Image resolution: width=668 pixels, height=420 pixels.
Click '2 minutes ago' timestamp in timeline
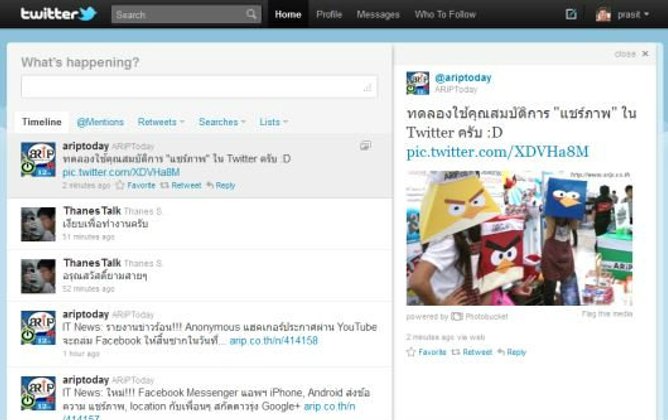[86, 185]
